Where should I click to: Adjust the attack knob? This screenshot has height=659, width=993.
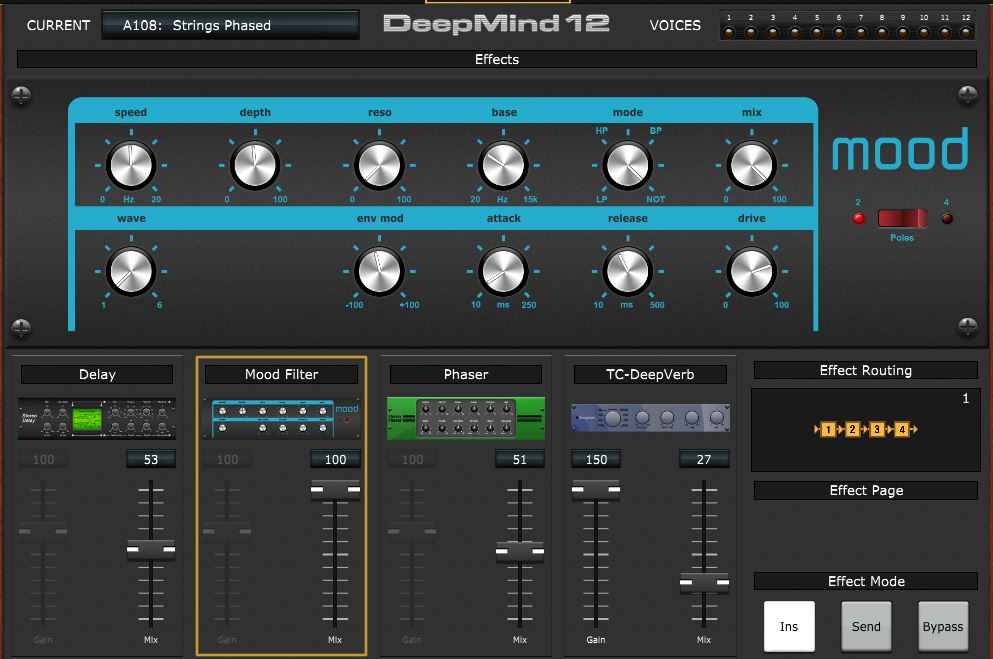click(x=503, y=271)
